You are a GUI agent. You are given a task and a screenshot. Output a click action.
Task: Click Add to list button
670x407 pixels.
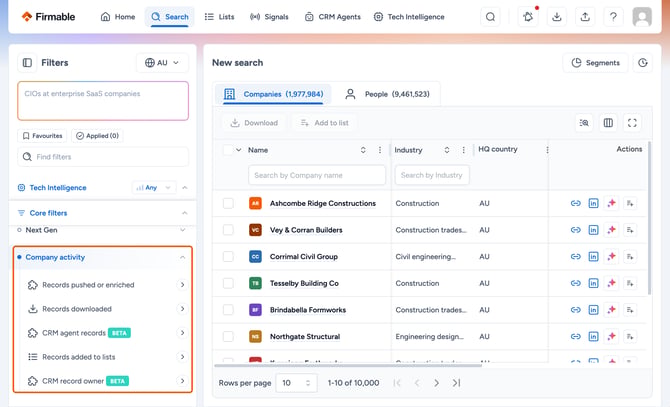(x=325, y=123)
